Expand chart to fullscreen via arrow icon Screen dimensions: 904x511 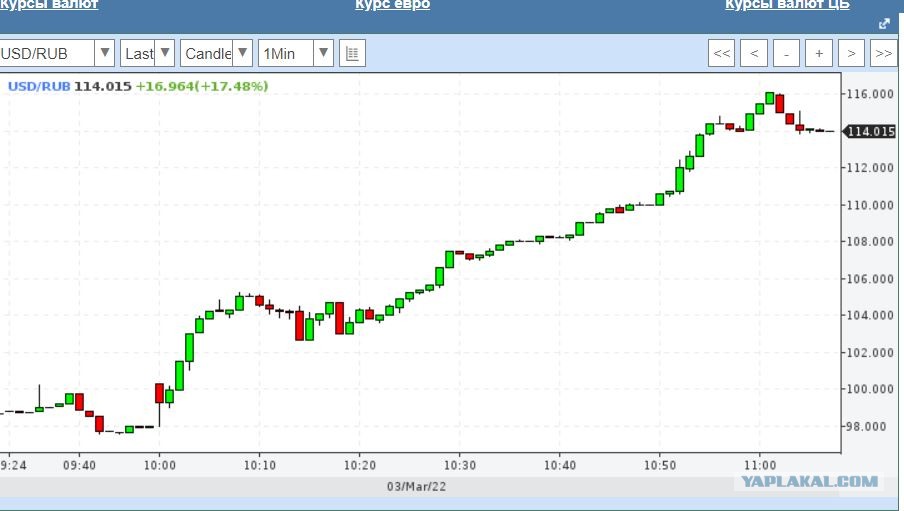884,24
